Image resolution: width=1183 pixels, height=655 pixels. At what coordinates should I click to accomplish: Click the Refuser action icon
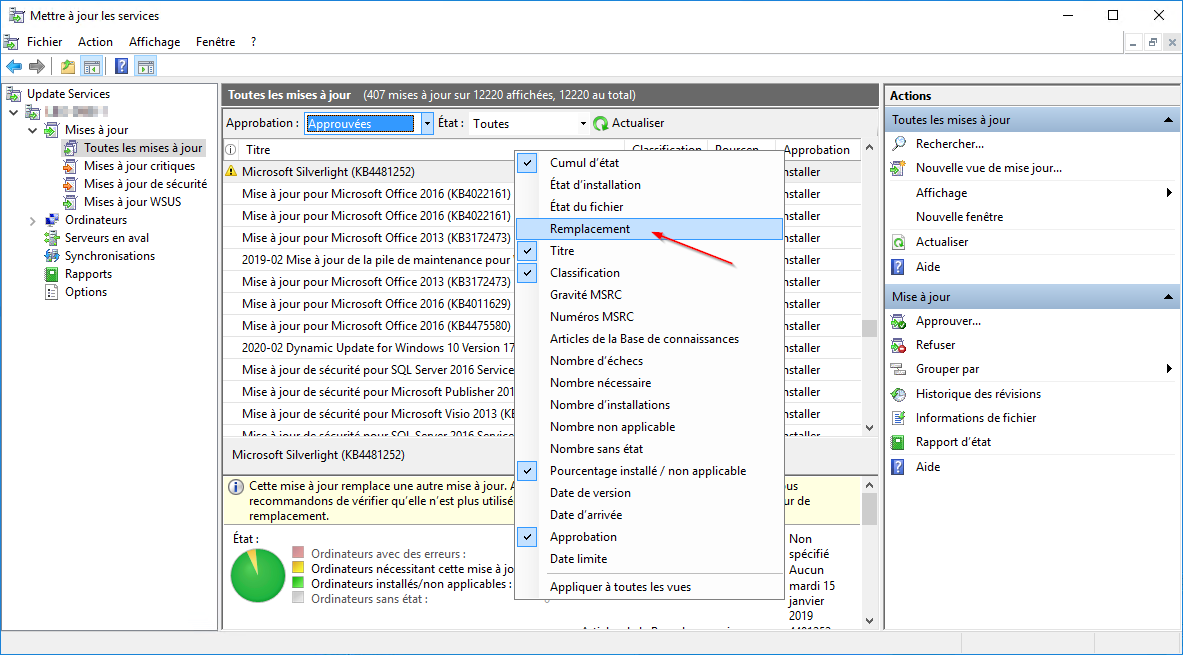pyautogui.click(x=899, y=345)
